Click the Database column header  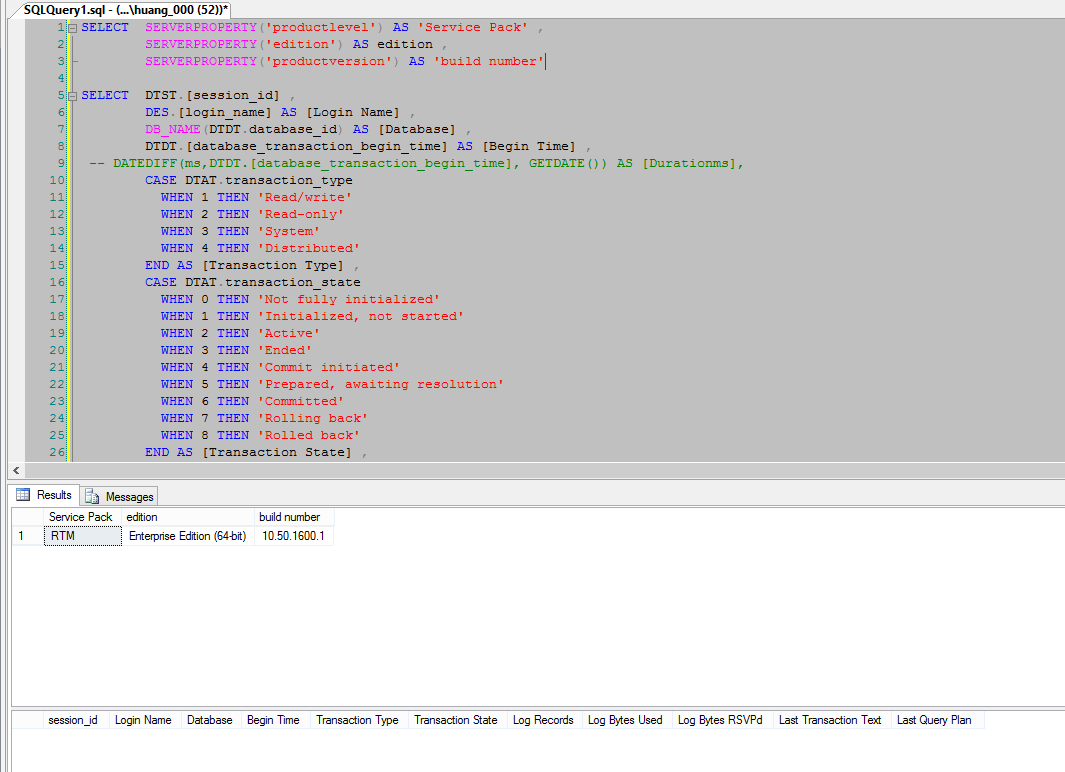click(x=210, y=720)
